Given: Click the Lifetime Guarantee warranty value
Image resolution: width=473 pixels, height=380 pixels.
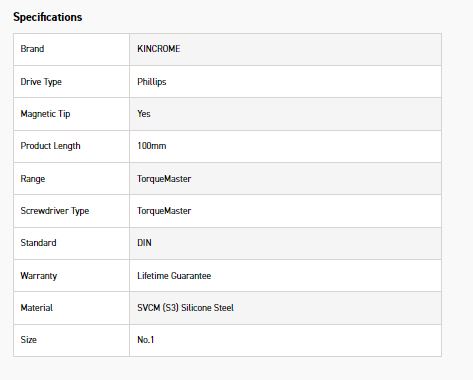Looking at the screenshot, I should tap(174, 276).
